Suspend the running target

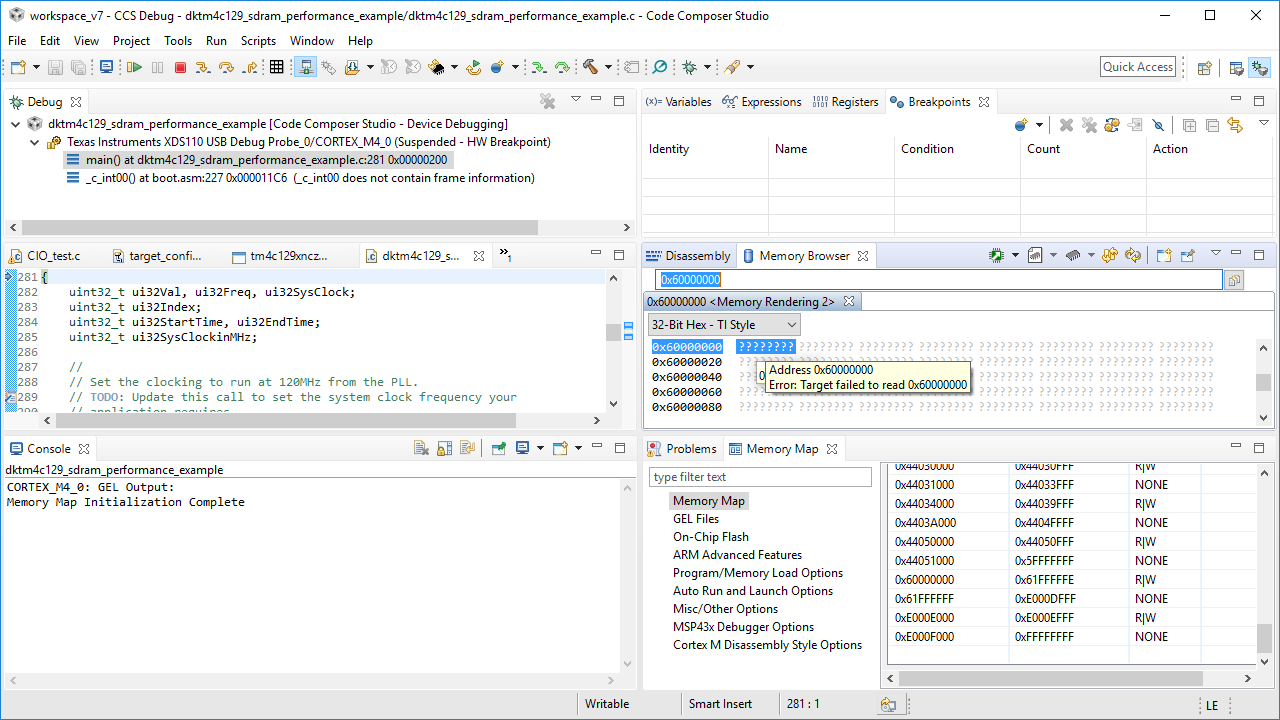click(157, 66)
